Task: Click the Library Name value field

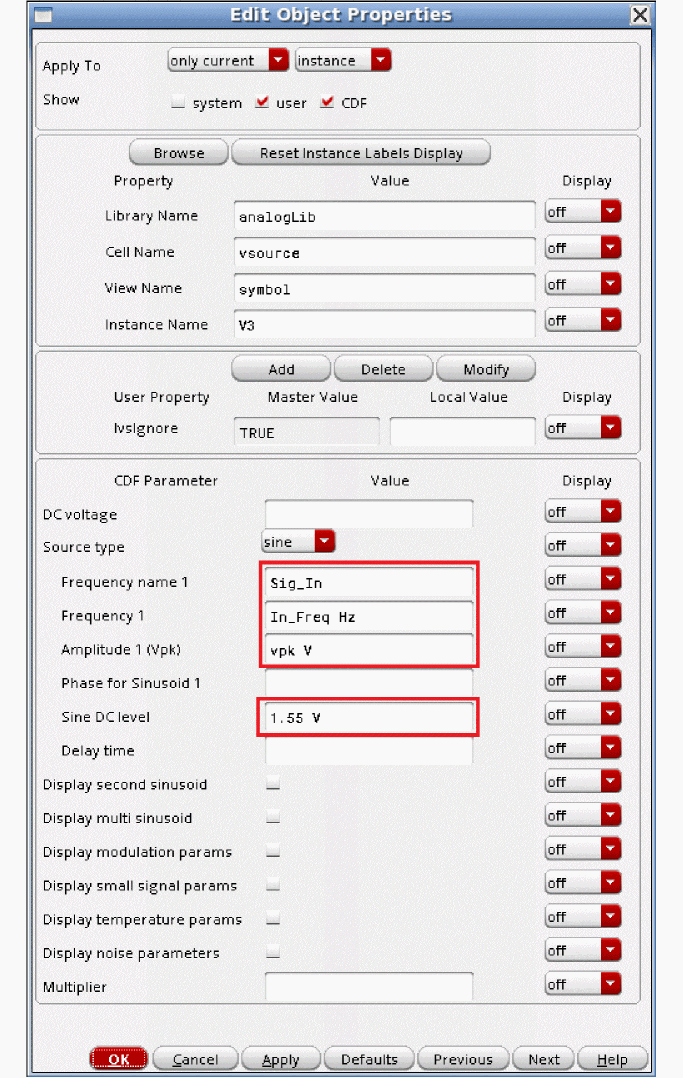Action: click(x=384, y=217)
